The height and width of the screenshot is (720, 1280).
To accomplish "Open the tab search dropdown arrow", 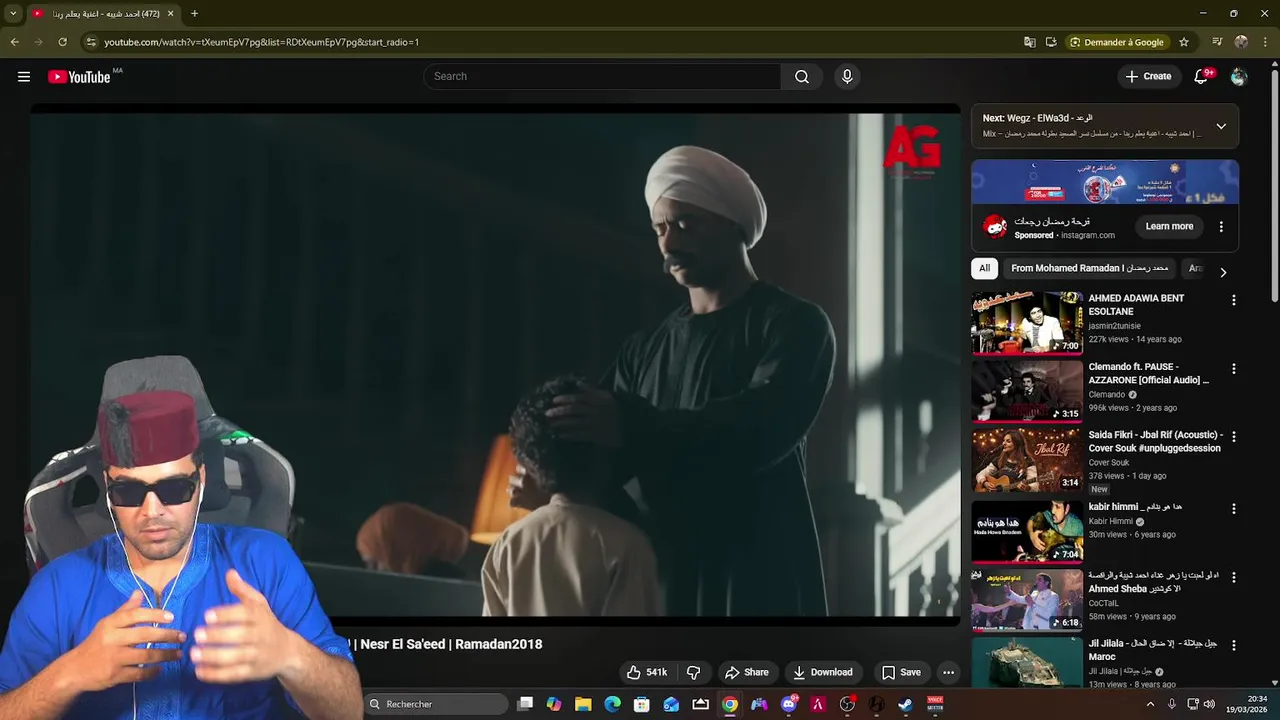I will coord(13,13).
